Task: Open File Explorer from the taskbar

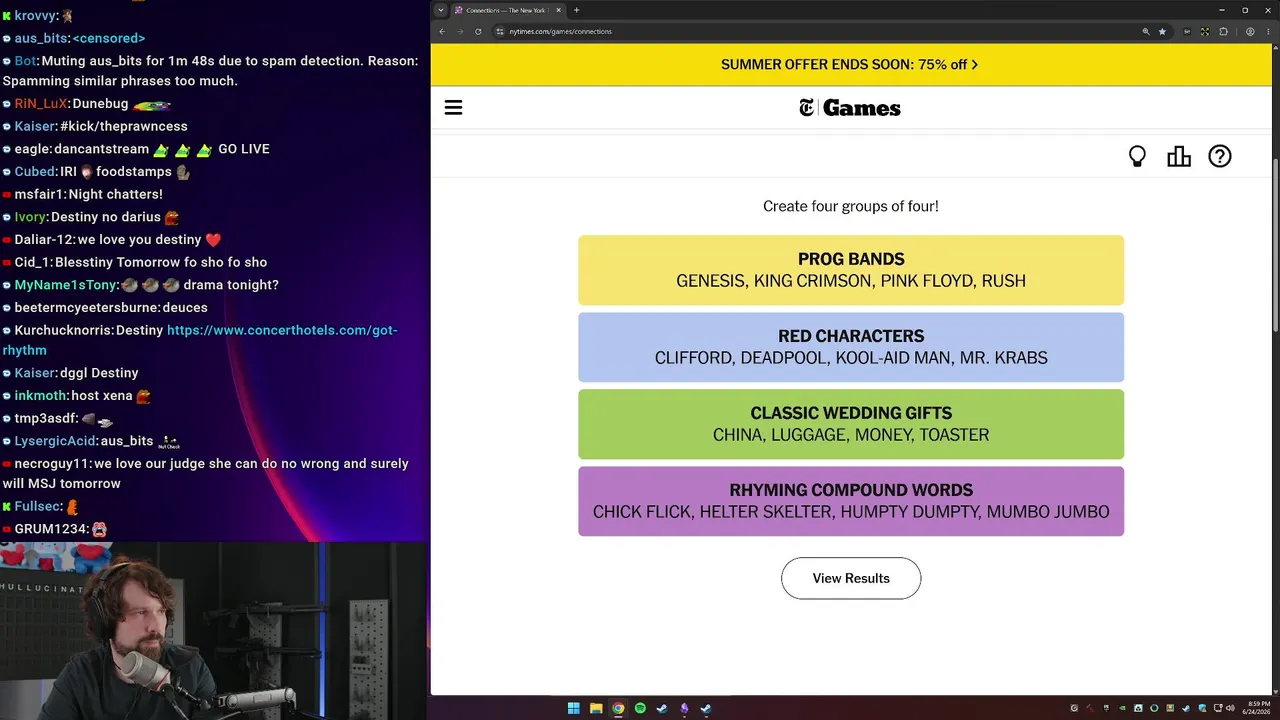Action: click(x=596, y=708)
